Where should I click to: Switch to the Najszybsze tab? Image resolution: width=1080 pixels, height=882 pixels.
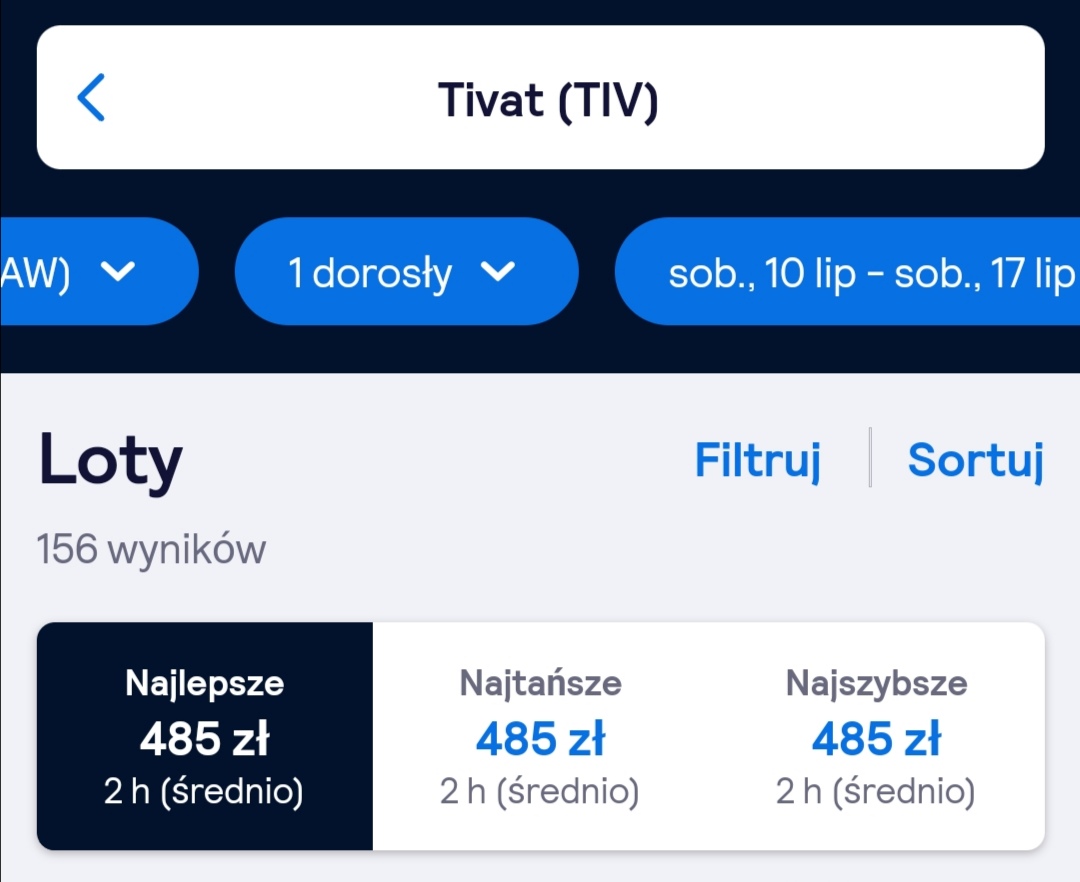(877, 736)
